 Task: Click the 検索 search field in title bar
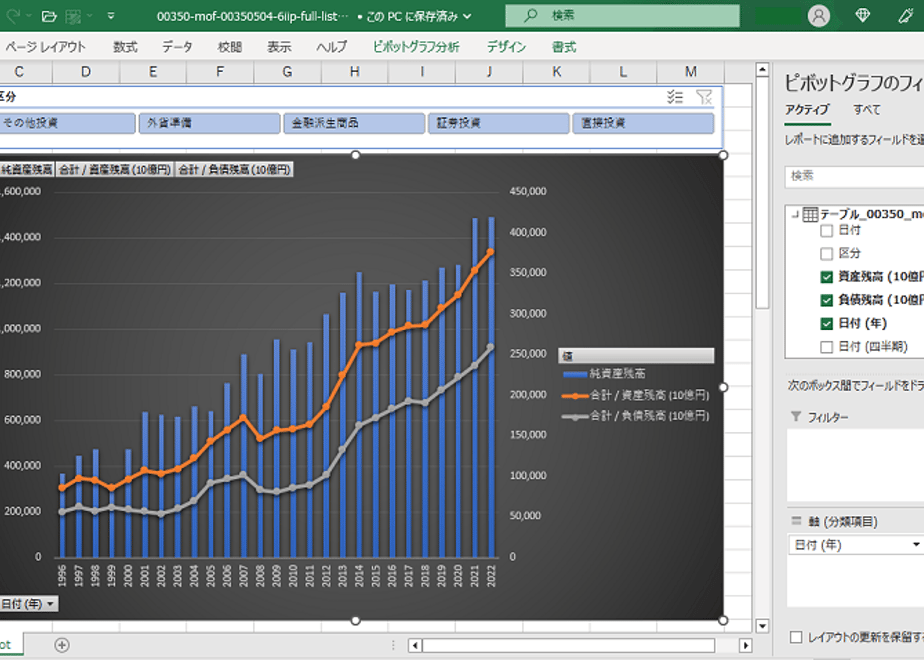point(622,15)
